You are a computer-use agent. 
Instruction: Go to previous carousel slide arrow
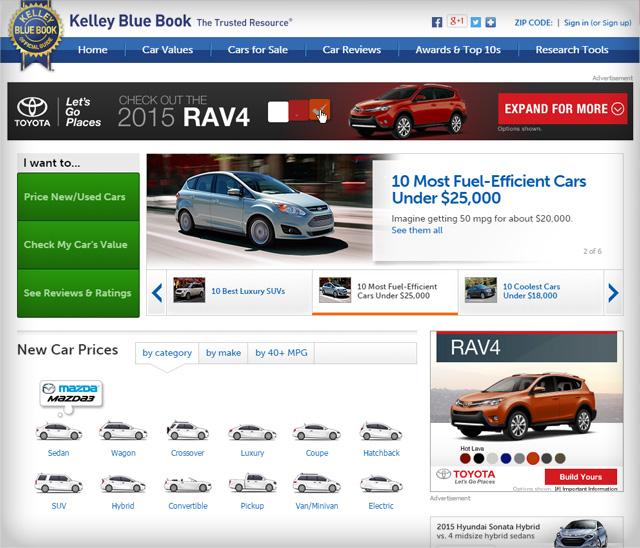[x=157, y=292]
